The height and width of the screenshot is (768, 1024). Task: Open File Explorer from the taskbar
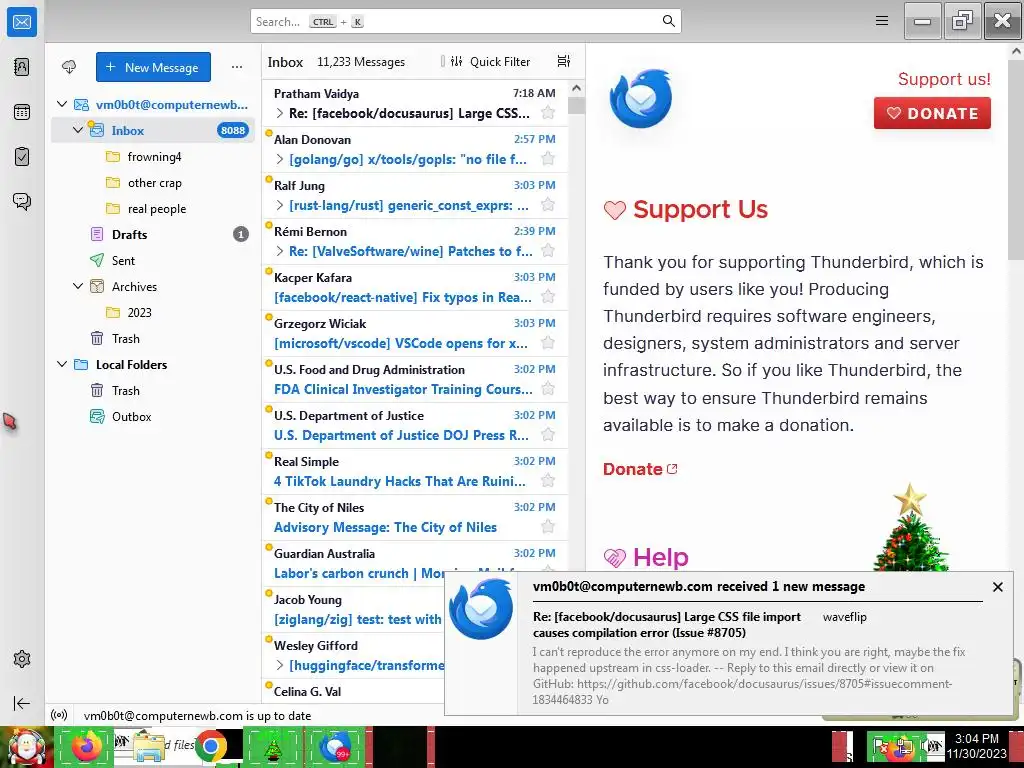tap(149, 746)
